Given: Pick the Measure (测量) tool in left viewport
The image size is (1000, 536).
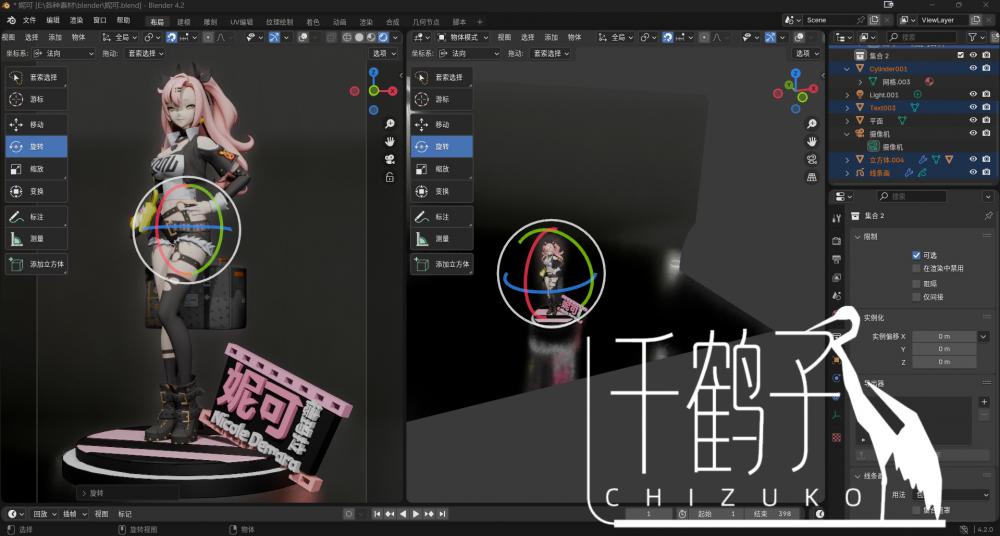Looking at the screenshot, I should point(36,239).
